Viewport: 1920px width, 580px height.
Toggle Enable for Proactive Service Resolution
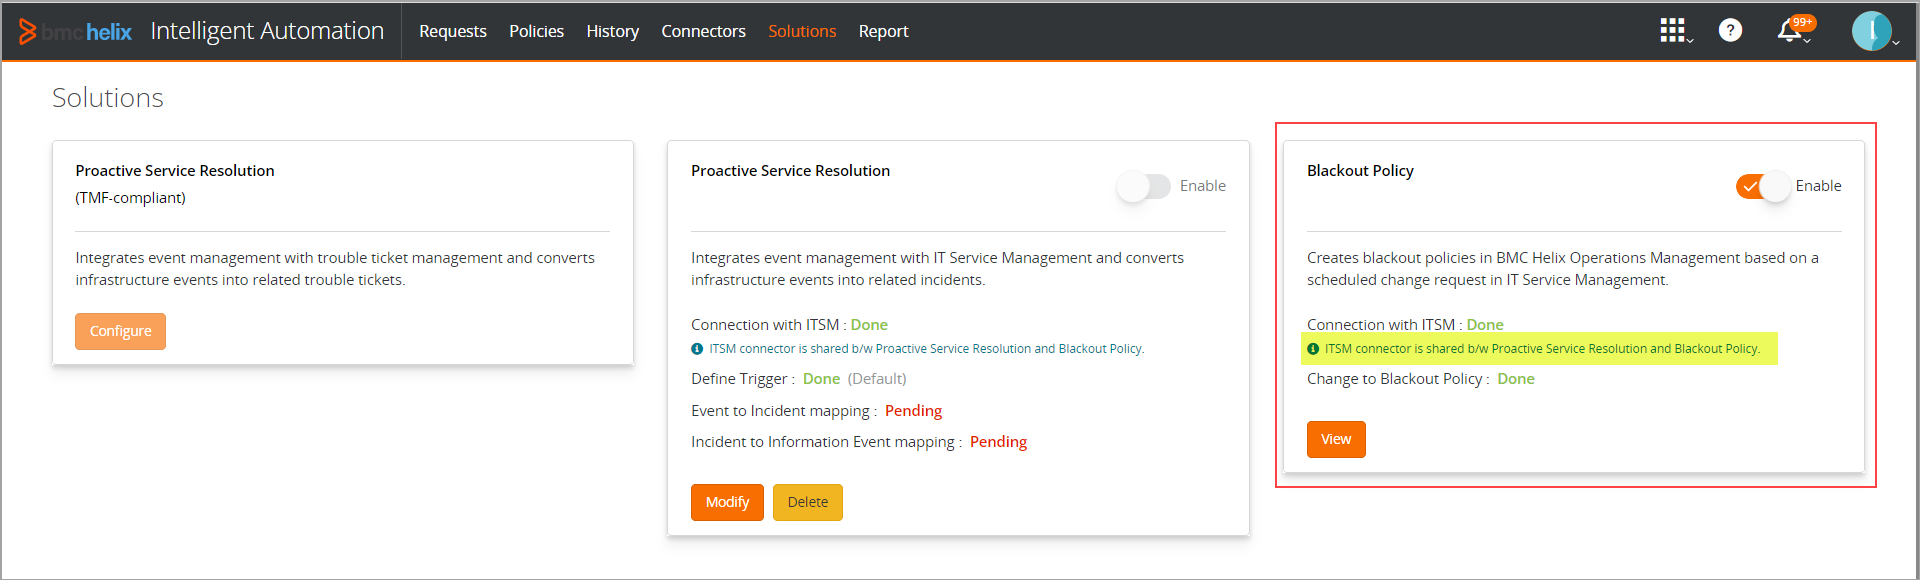coord(1144,186)
